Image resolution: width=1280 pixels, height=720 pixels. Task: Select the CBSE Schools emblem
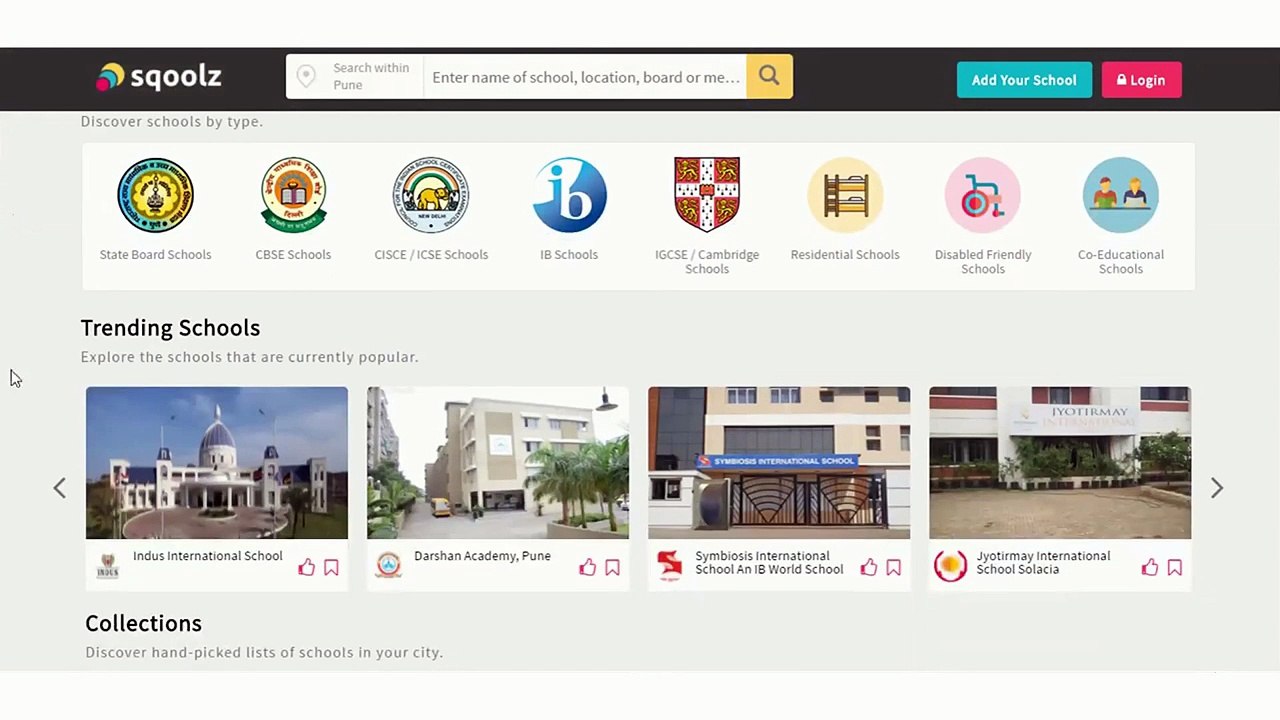coord(293,194)
